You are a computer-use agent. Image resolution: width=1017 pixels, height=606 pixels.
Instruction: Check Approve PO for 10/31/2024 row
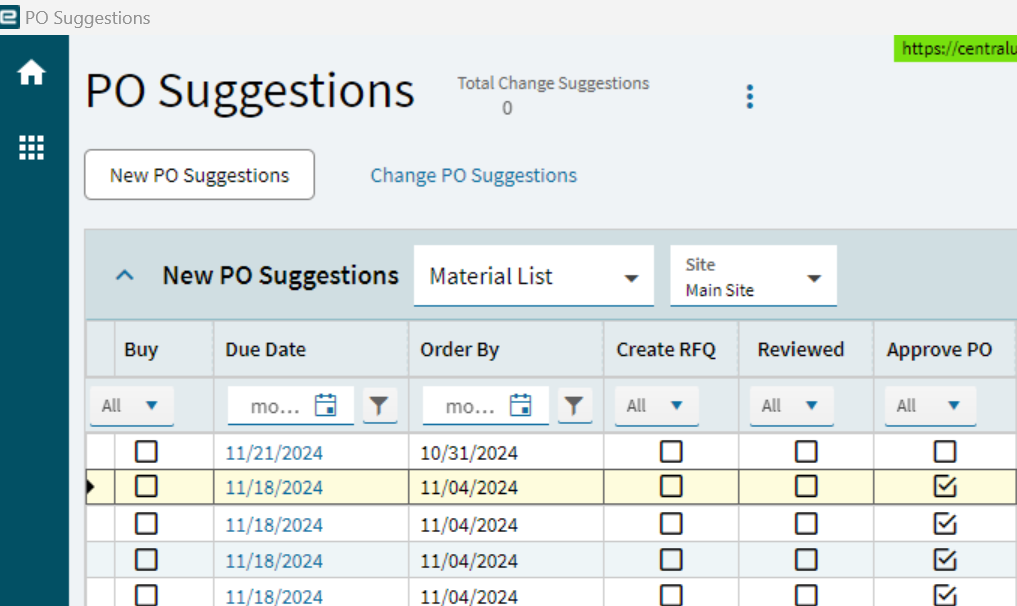point(945,452)
